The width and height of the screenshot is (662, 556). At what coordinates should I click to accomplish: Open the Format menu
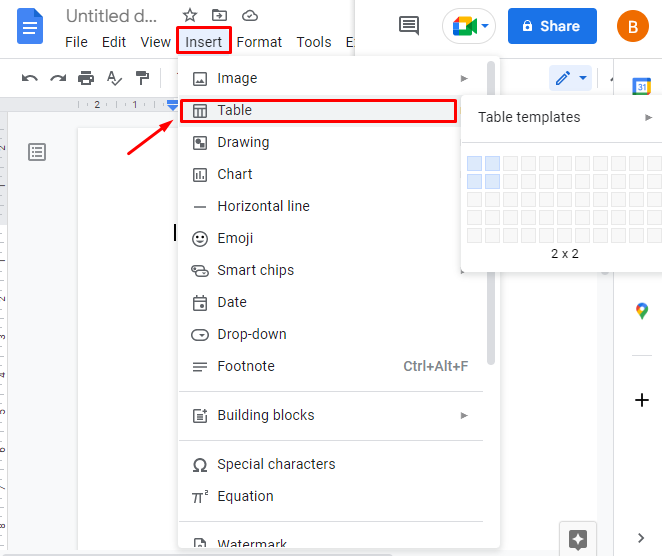(259, 42)
